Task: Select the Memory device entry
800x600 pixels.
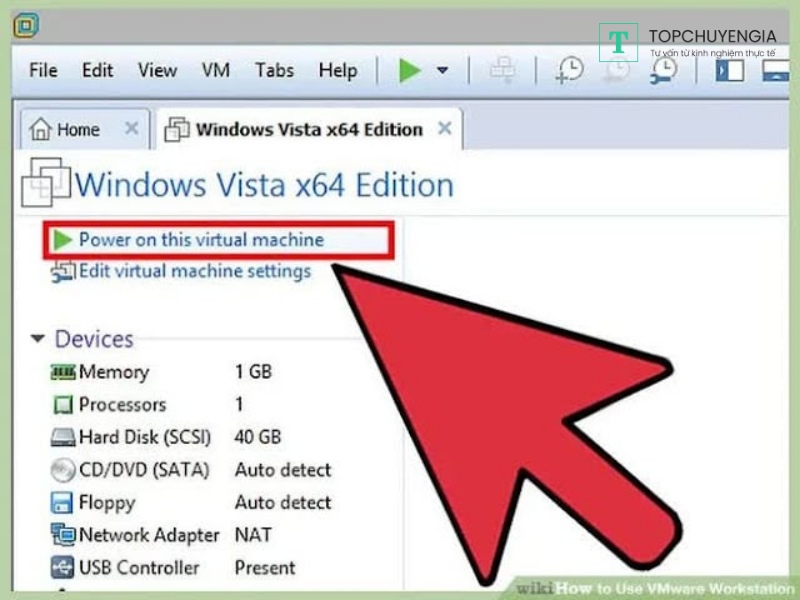Action: pos(113,372)
